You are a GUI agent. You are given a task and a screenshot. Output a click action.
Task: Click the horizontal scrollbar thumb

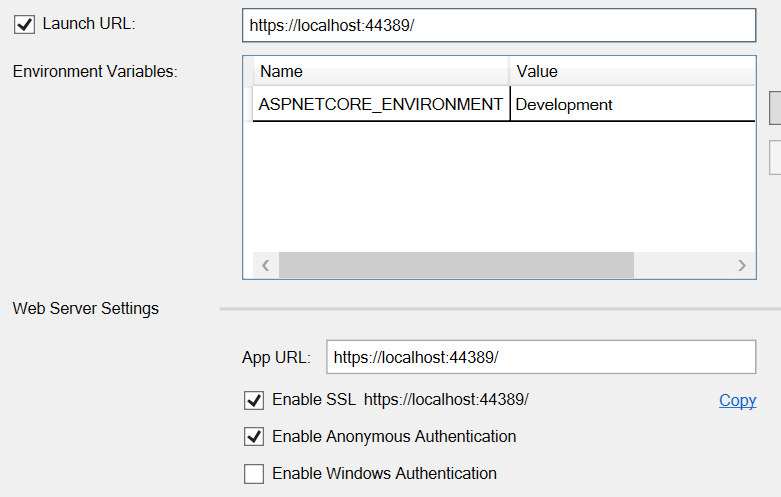(x=456, y=265)
